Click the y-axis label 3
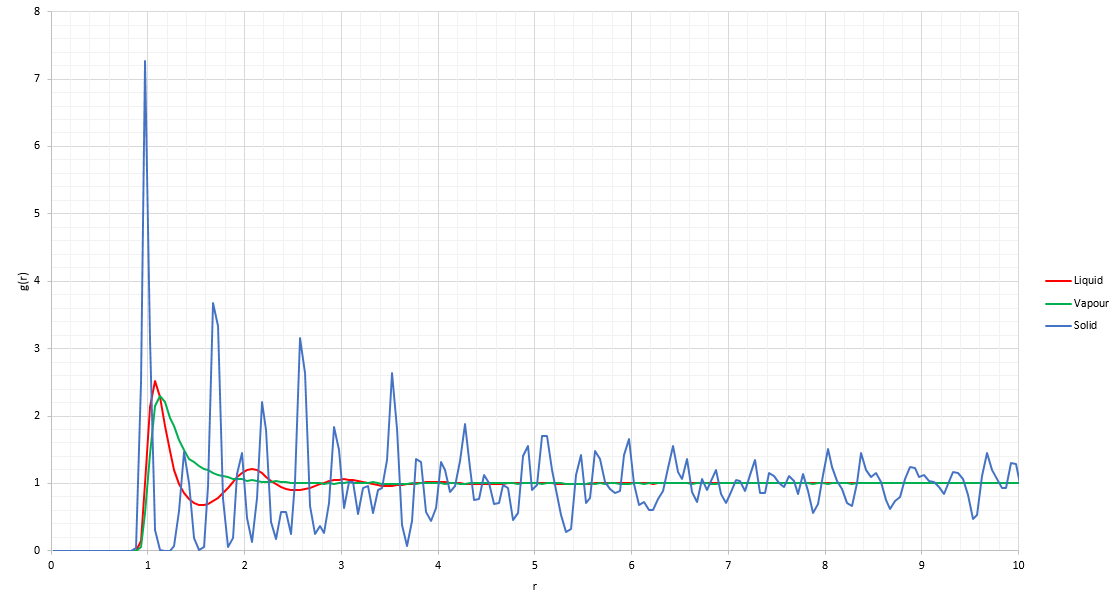 pyautogui.click(x=37, y=348)
